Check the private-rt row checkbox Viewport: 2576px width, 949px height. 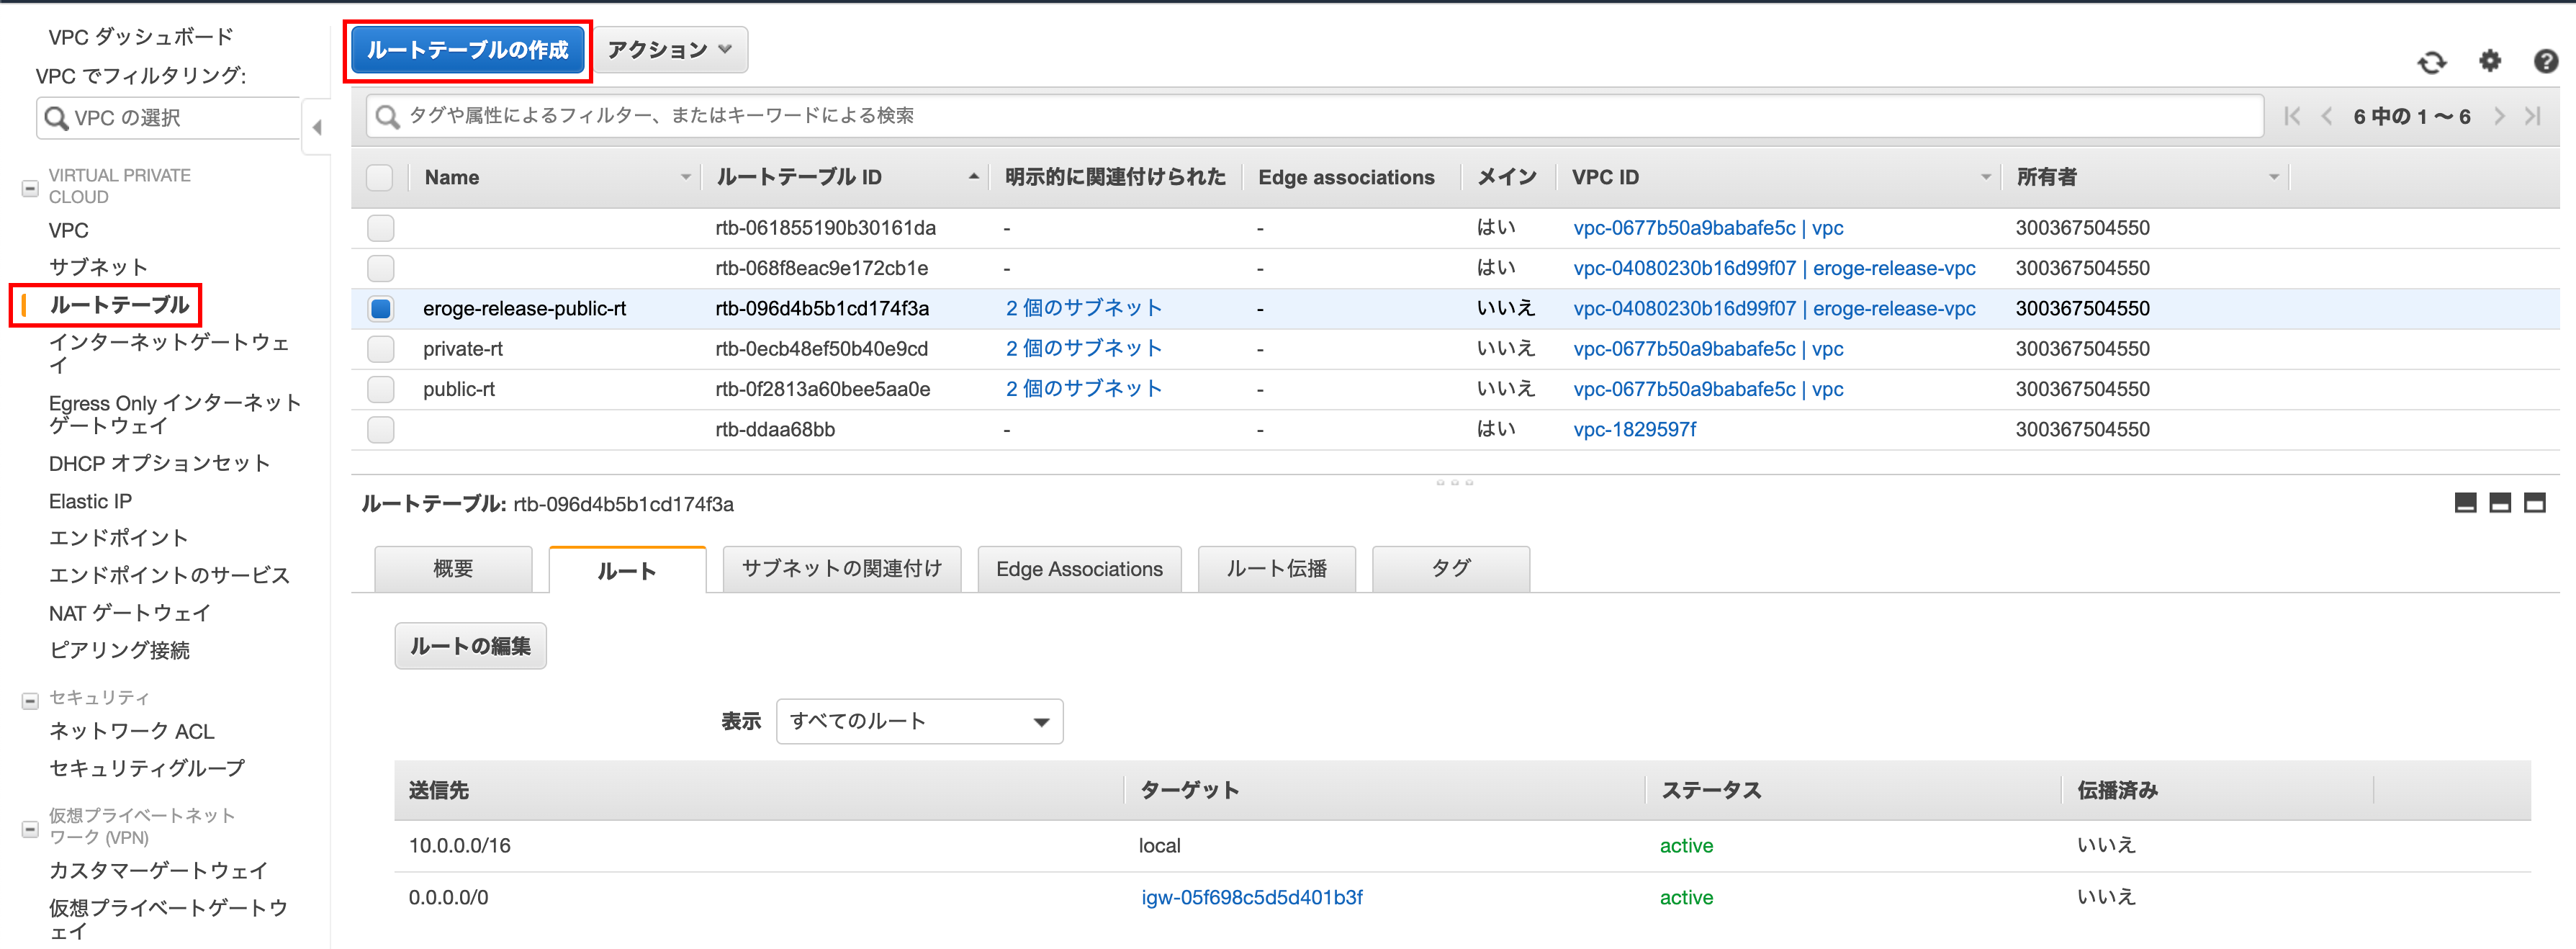point(380,349)
